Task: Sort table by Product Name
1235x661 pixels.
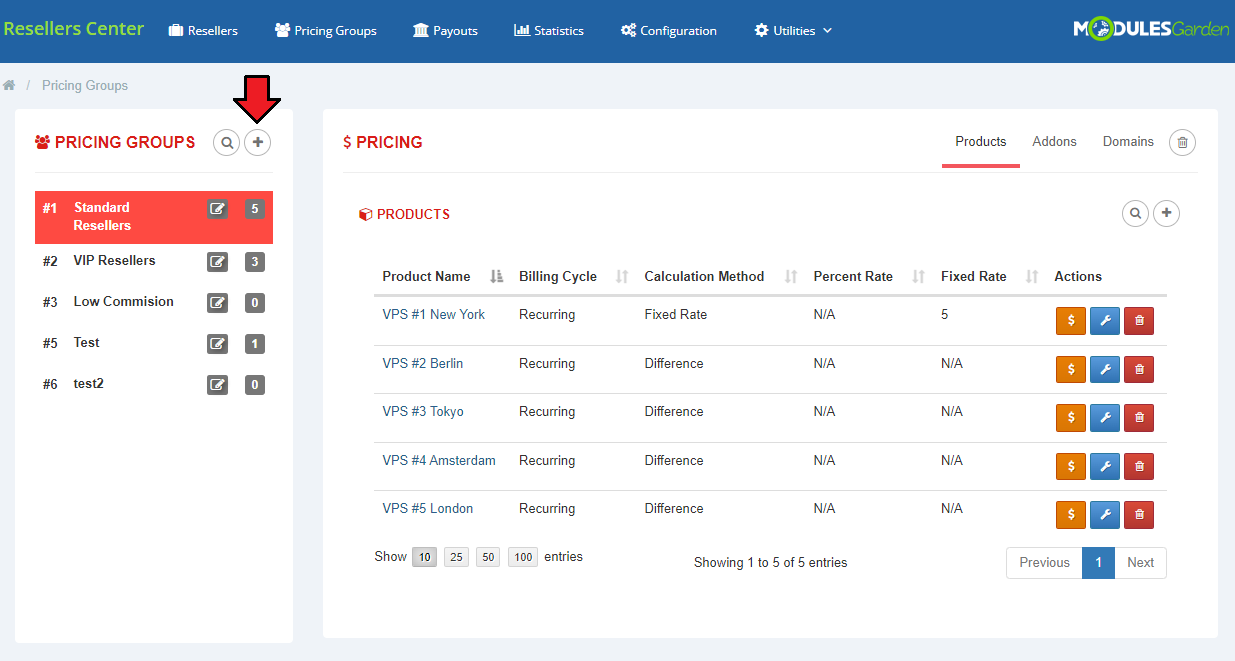Action: (442, 277)
